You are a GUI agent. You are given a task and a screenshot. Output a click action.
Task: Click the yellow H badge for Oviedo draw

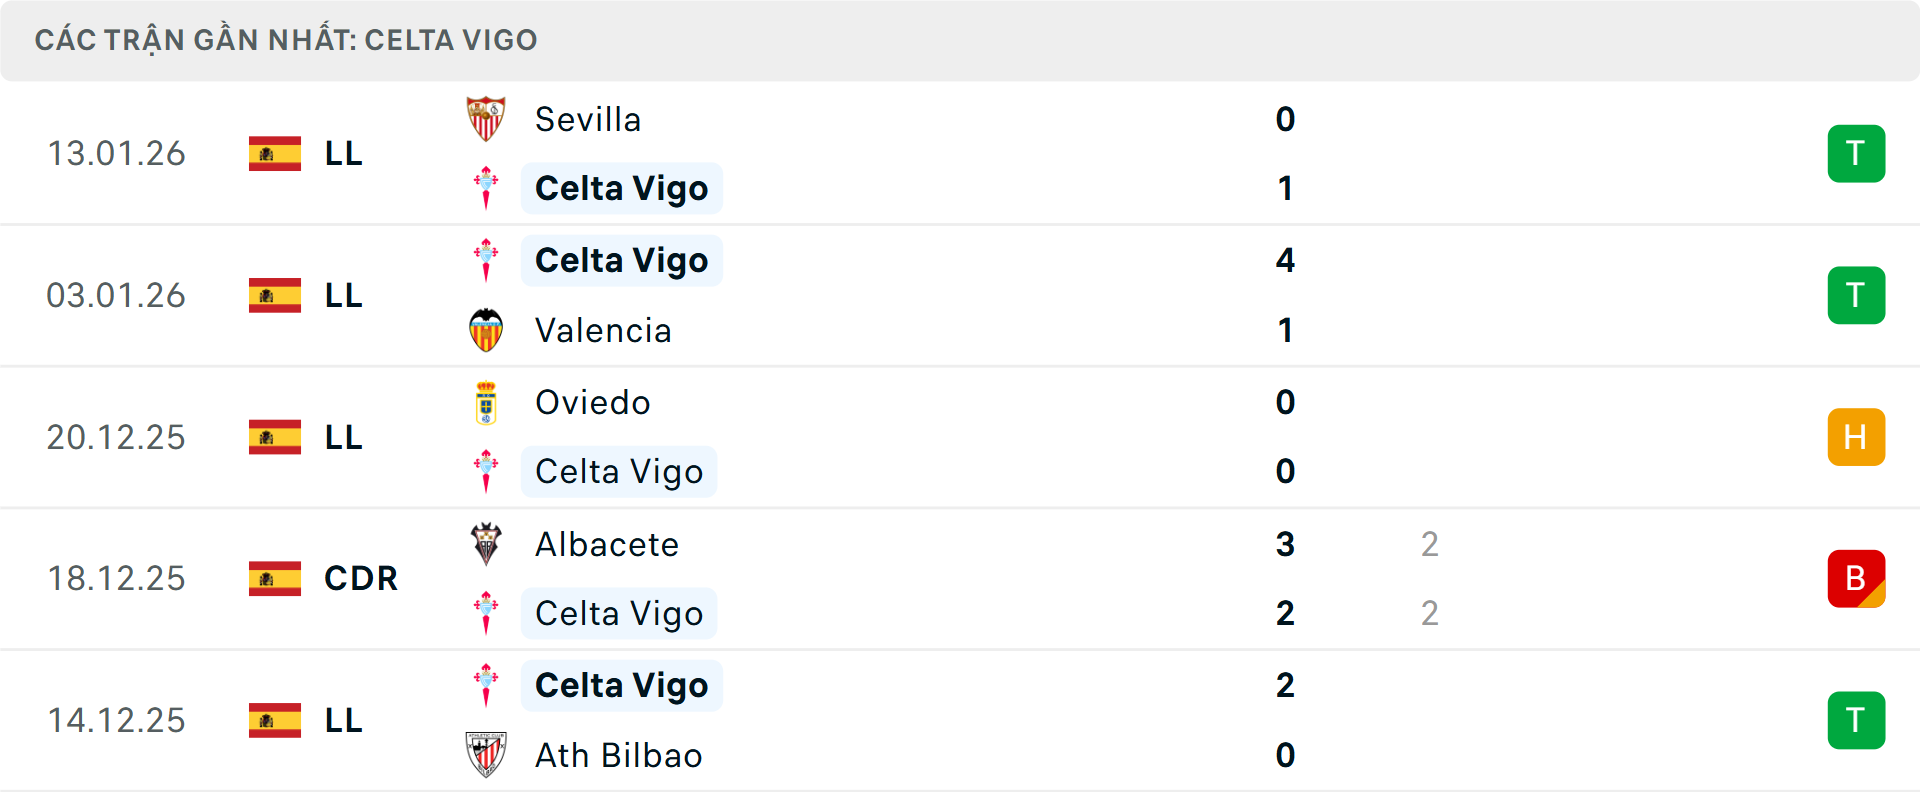pos(1856,436)
